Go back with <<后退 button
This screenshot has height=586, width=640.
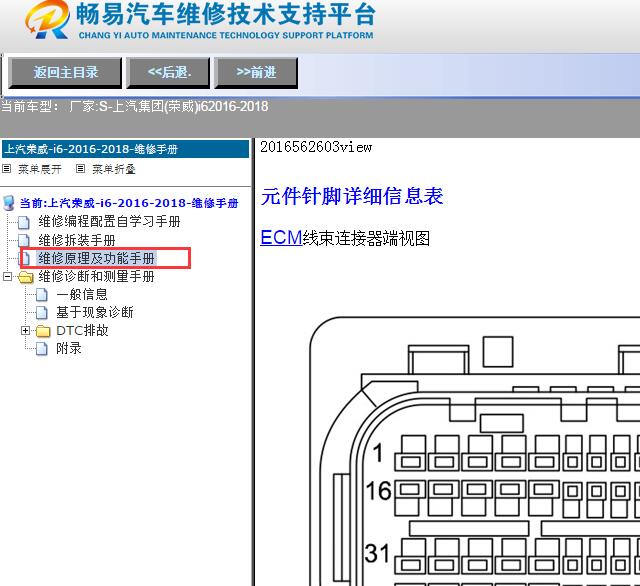click(168, 73)
